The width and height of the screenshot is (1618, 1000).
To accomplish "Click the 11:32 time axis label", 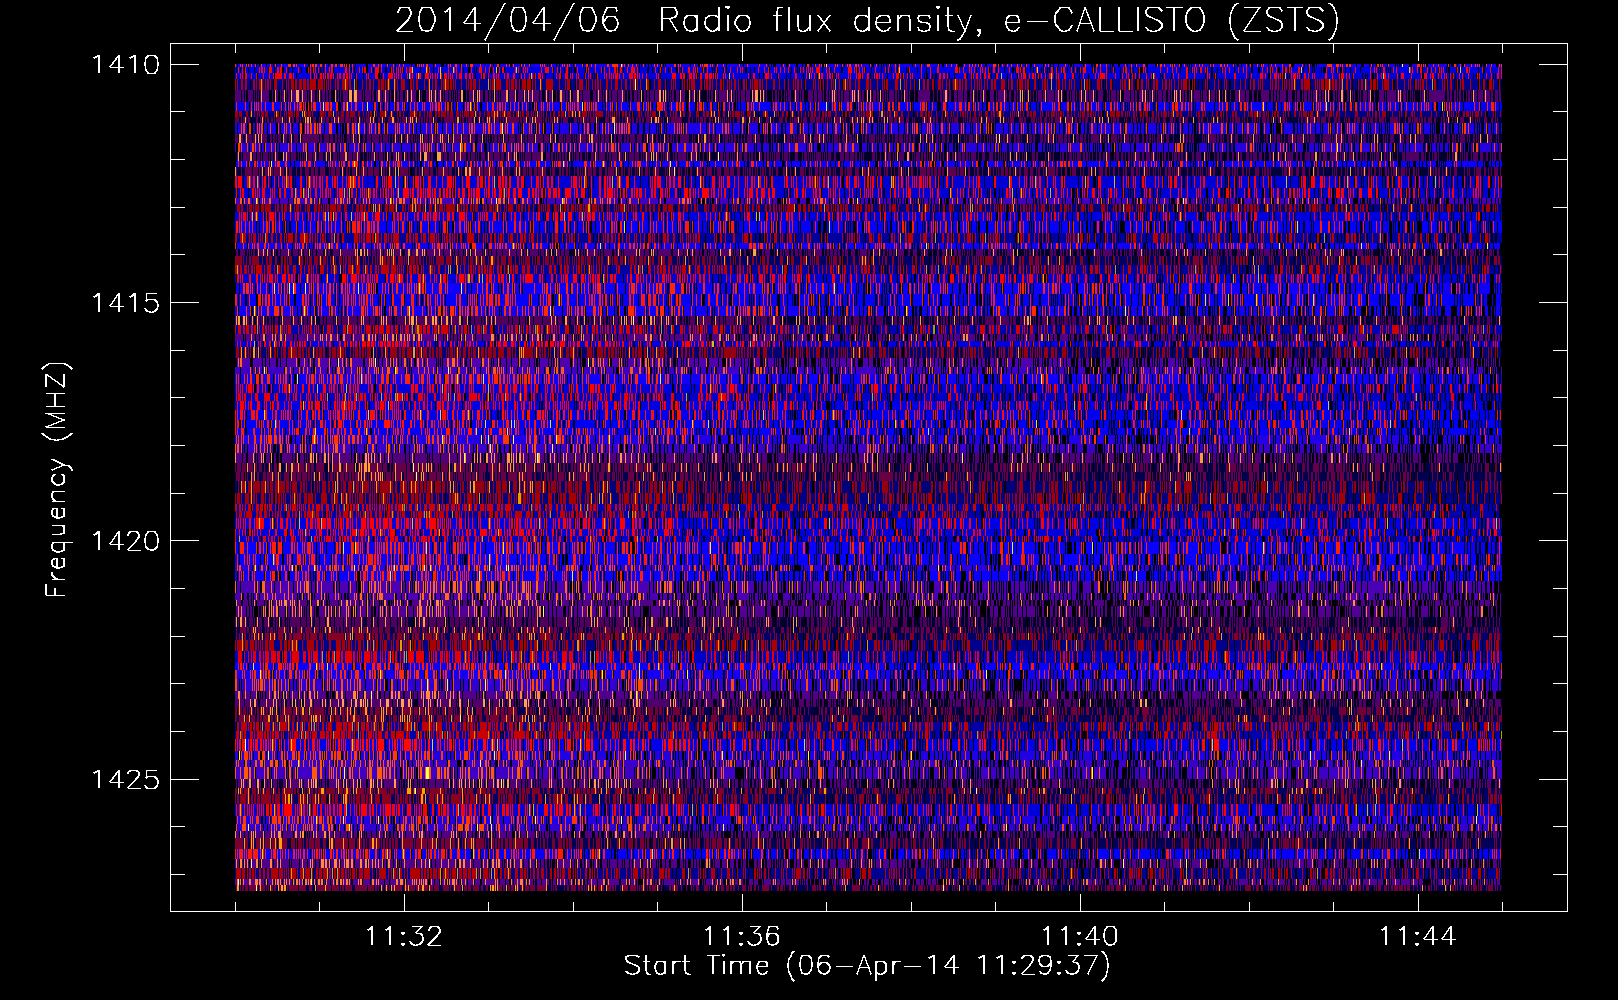I will coord(404,937).
